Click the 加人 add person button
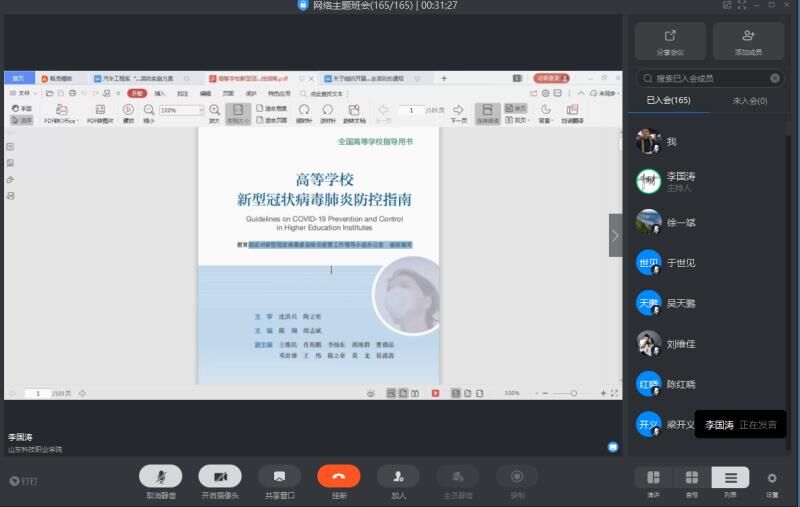 [398, 476]
